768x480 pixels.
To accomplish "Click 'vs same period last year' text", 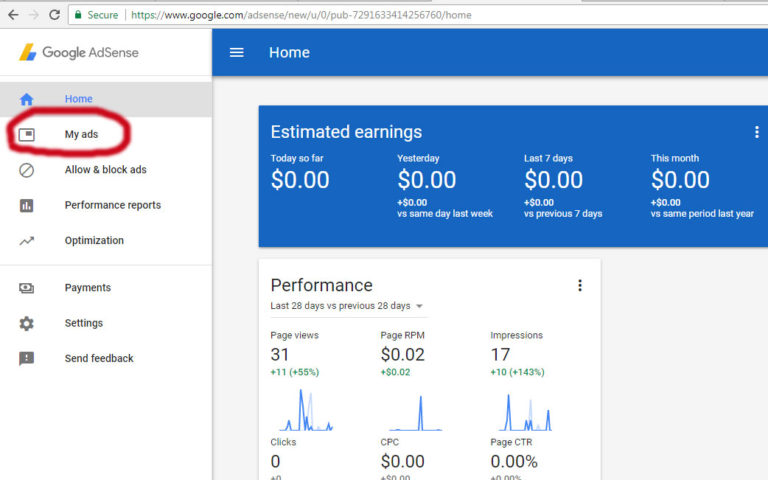I will pos(702,214).
